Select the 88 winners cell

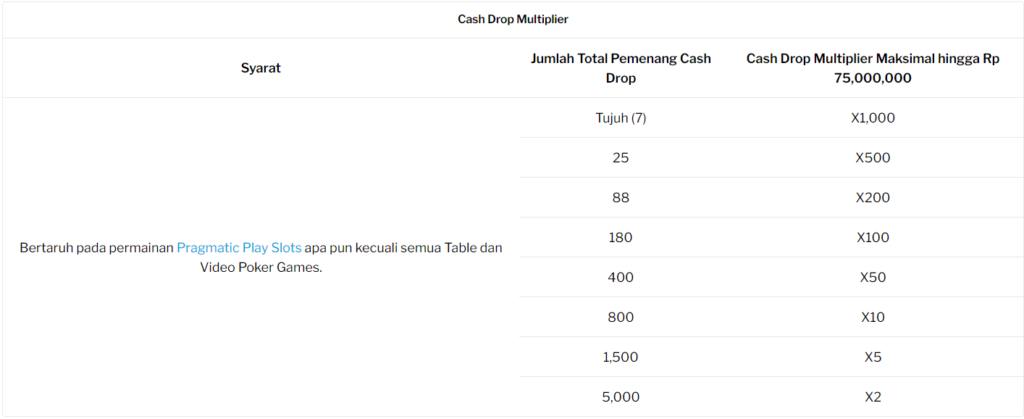[620, 198]
